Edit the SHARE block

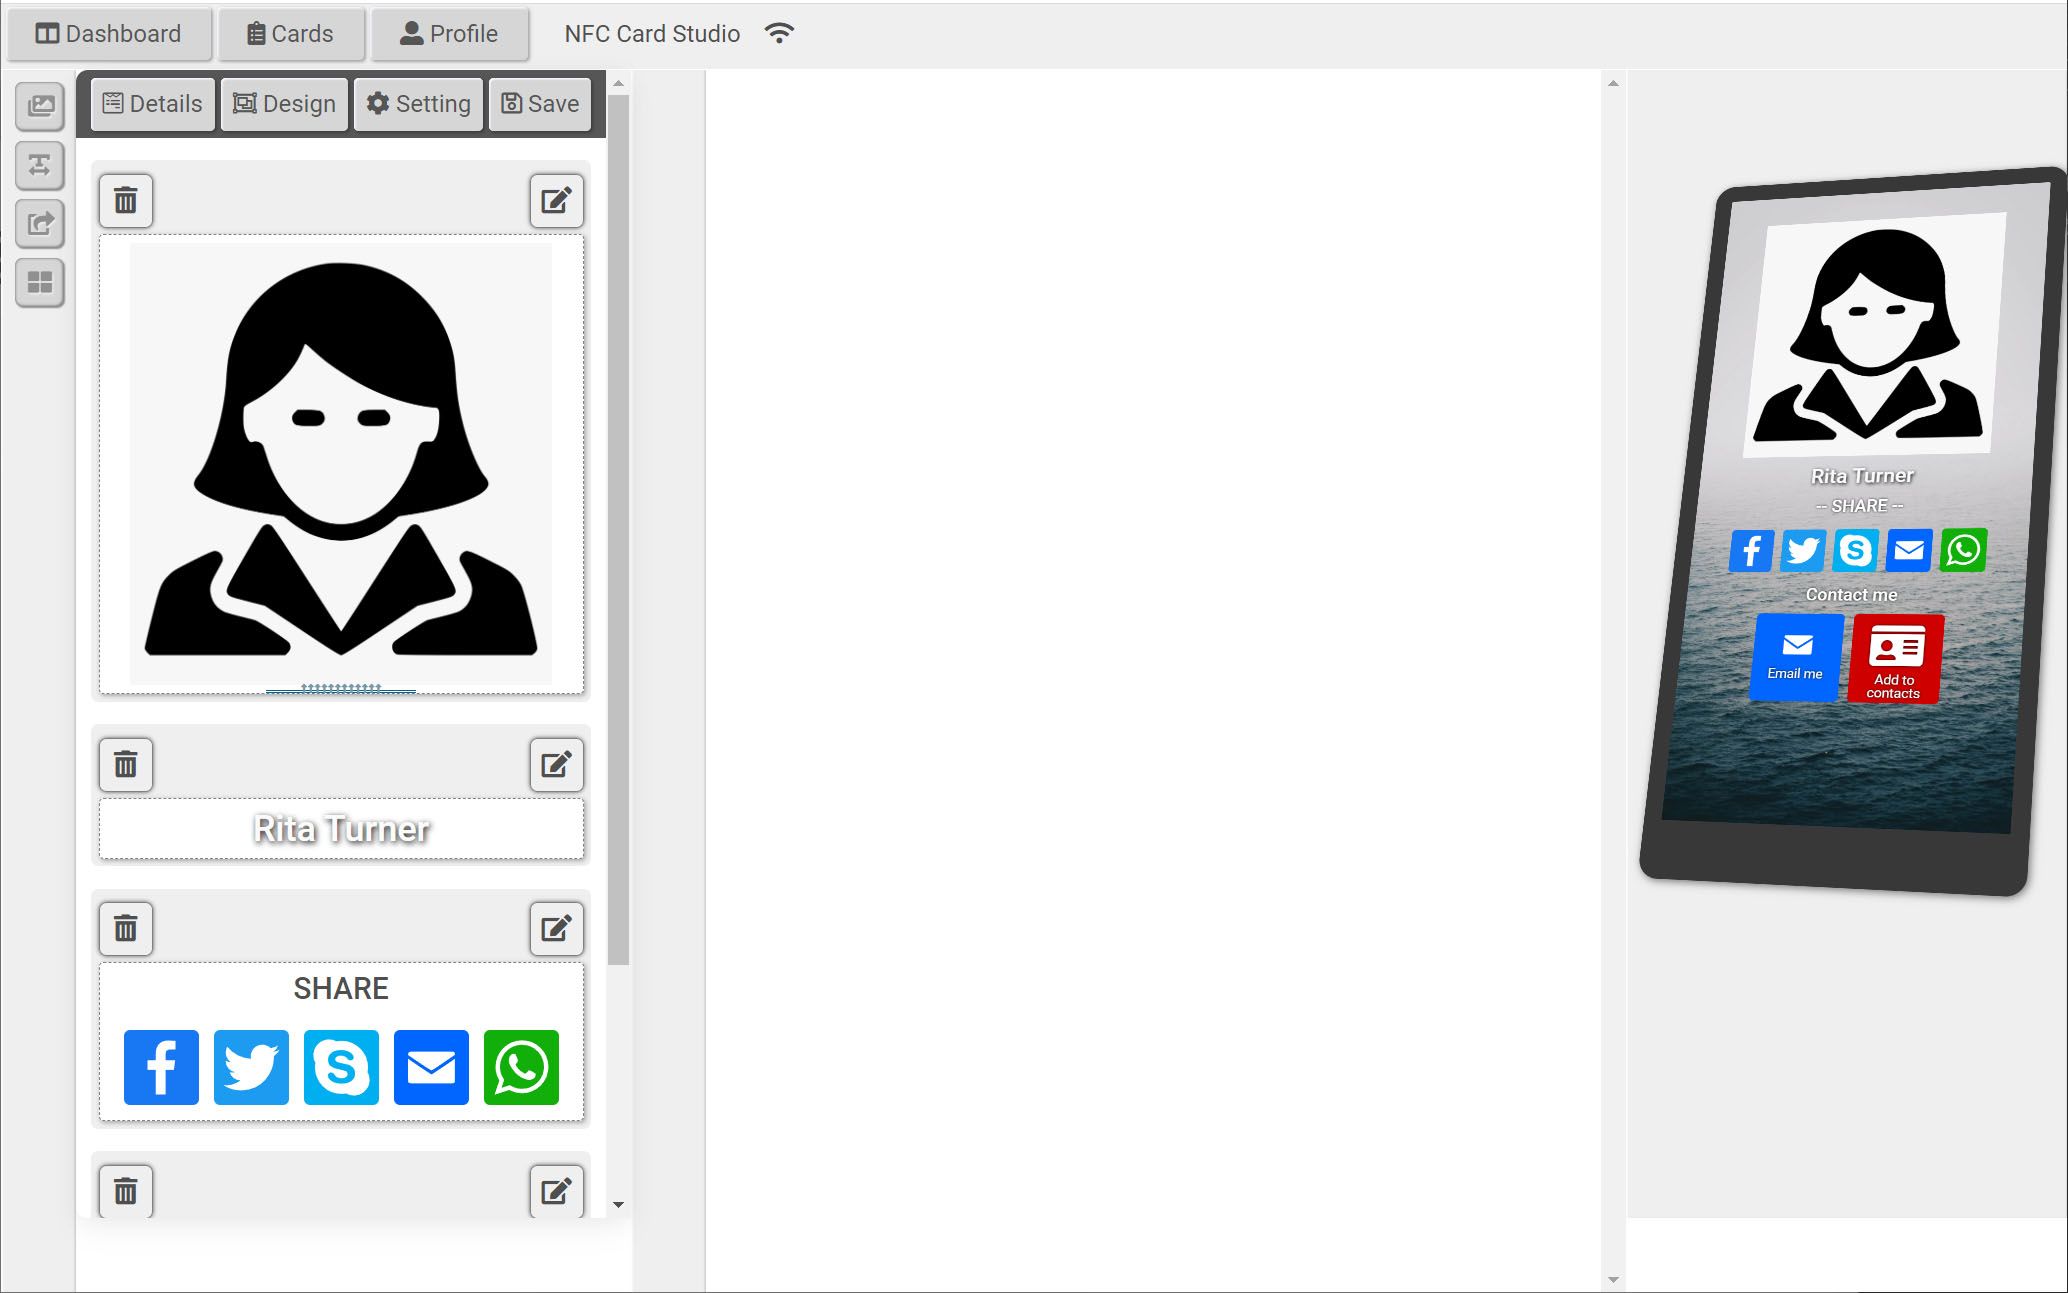(x=556, y=929)
